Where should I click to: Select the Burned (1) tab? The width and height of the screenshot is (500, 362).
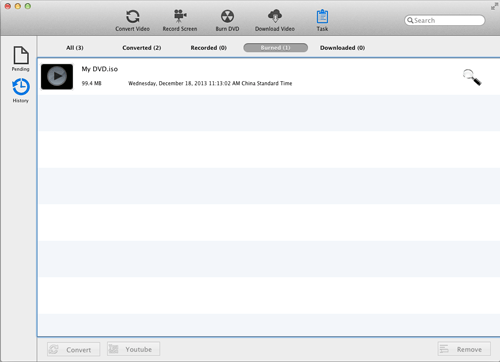coord(275,48)
